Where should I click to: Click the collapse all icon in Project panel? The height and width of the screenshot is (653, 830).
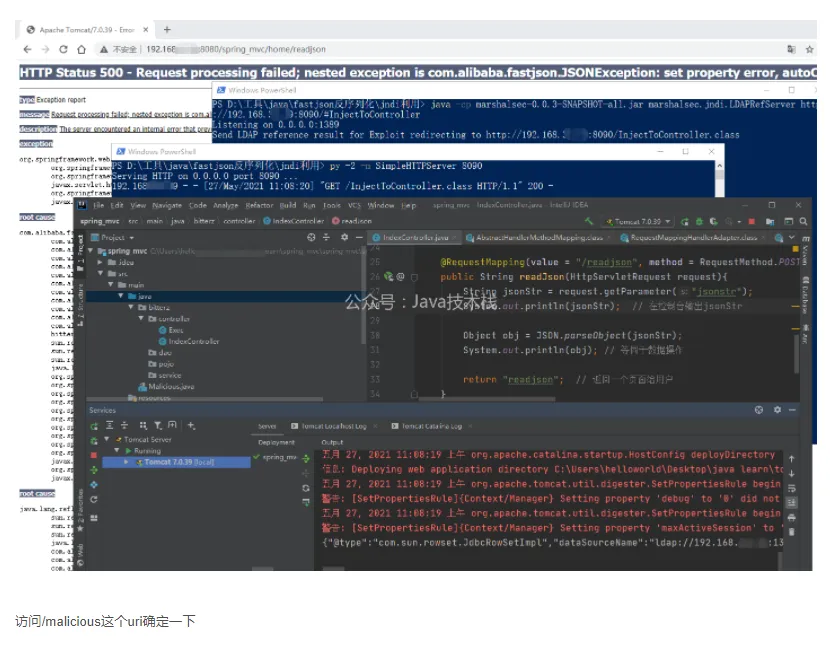(x=327, y=238)
